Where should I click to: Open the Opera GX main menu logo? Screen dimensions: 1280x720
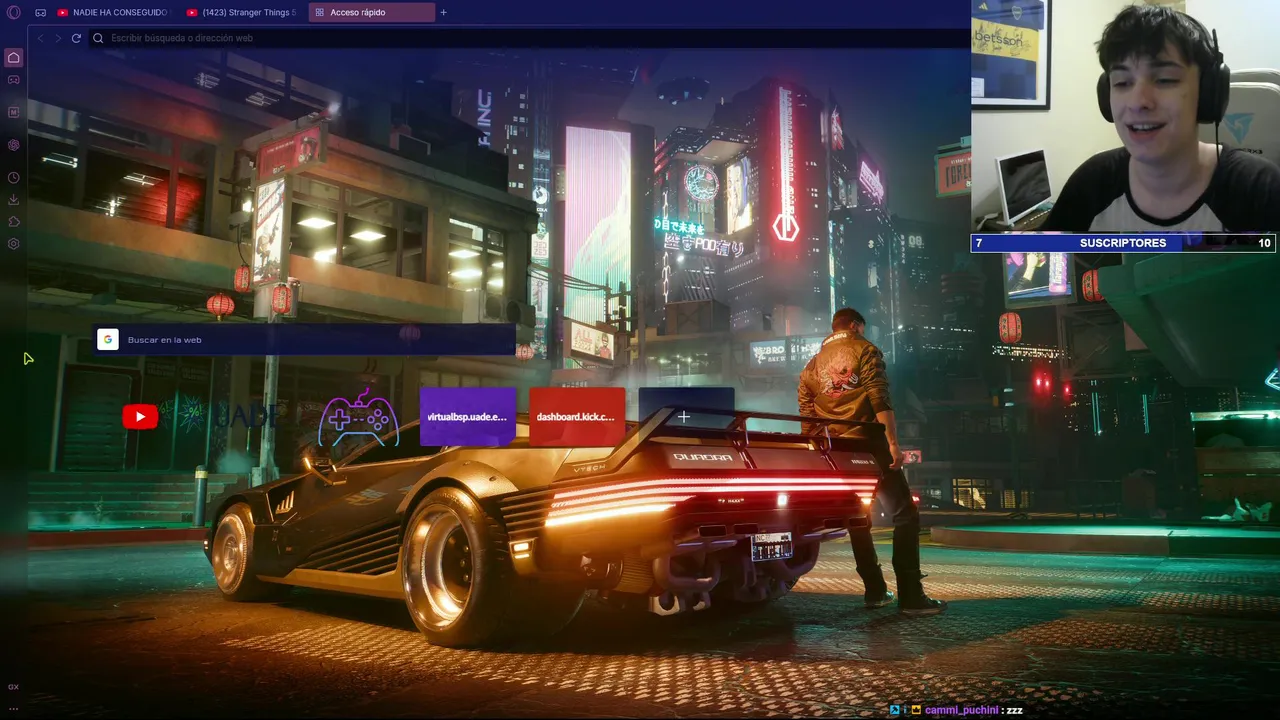coord(13,12)
